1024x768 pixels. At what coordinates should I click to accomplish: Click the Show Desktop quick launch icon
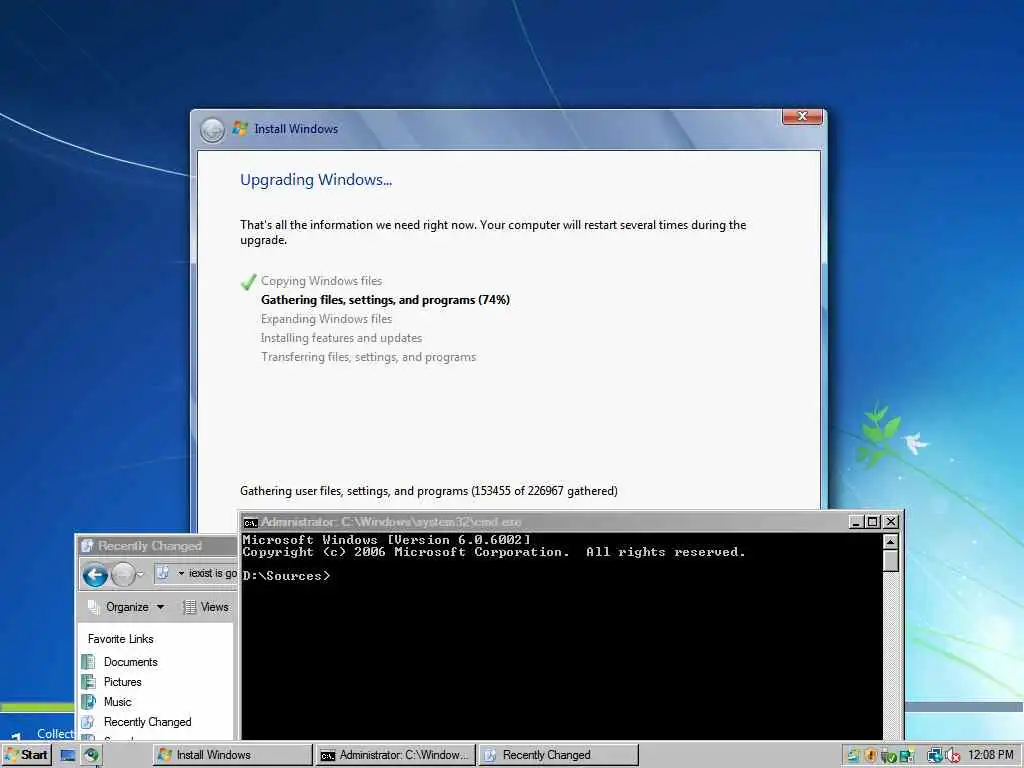68,756
